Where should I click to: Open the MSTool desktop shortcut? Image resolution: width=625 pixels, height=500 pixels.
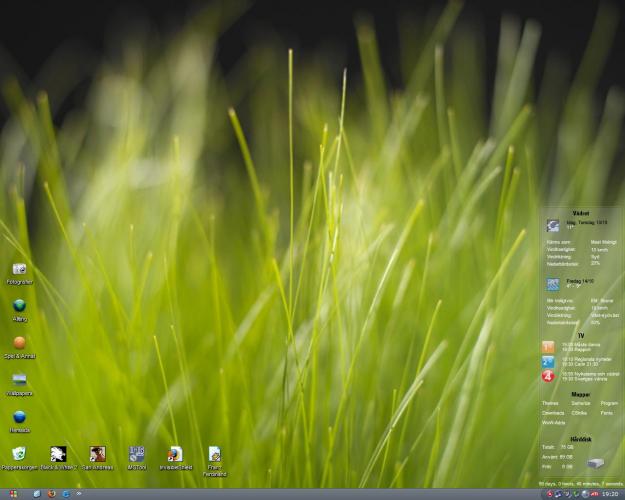click(x=136, y=454)
